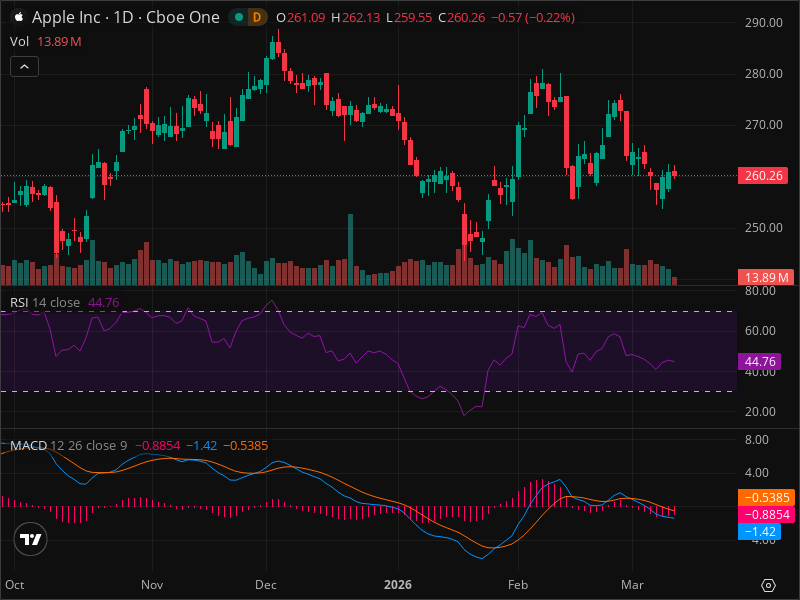The width and height of the screenshot is (800, 600).
Task: Click the Apple logo icon beside the symbol name
Action: [x=19, y=17]
